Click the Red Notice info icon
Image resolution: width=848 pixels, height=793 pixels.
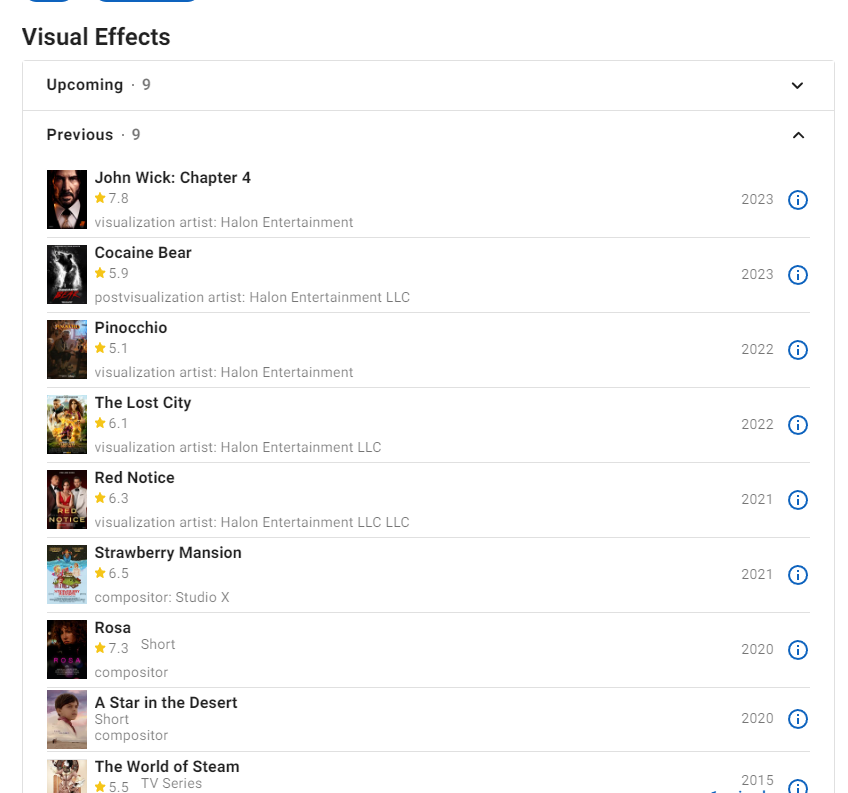(798, 500)
